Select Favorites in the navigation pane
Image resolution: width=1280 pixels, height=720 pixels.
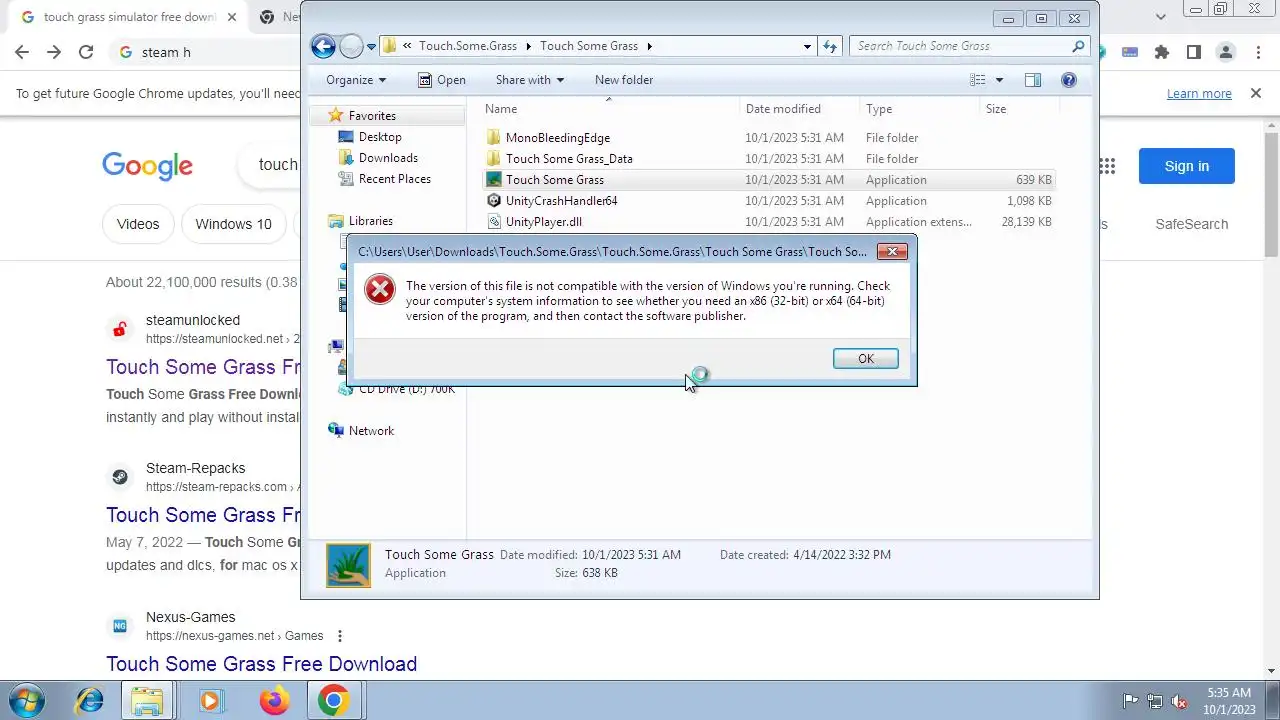point(371,116)
